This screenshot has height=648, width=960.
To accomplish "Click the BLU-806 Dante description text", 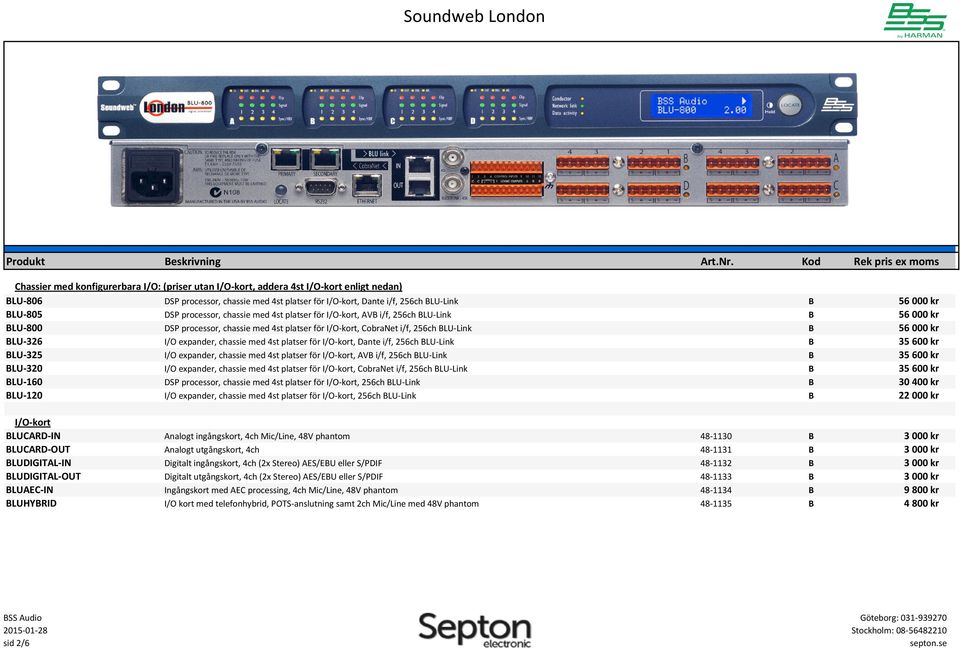I will tap(311, 301).
